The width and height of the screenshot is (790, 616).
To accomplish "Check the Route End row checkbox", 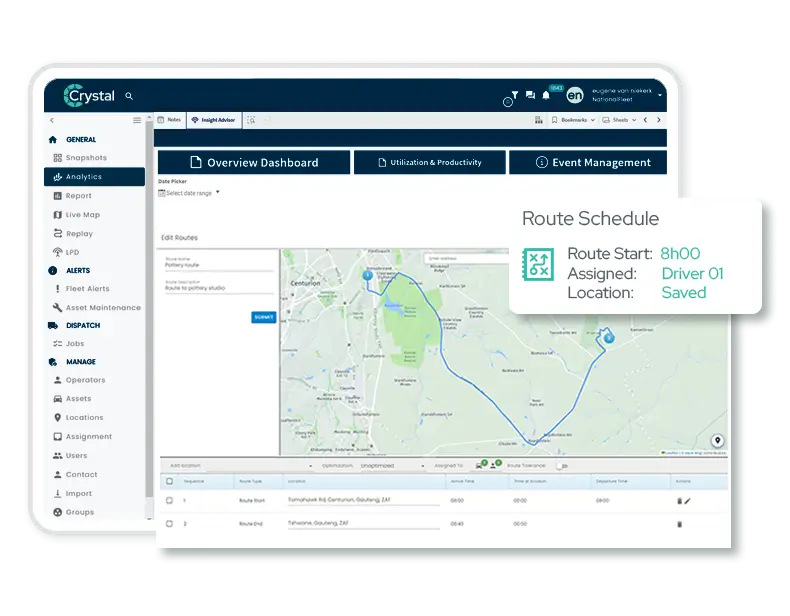I will tap(169, 524).
